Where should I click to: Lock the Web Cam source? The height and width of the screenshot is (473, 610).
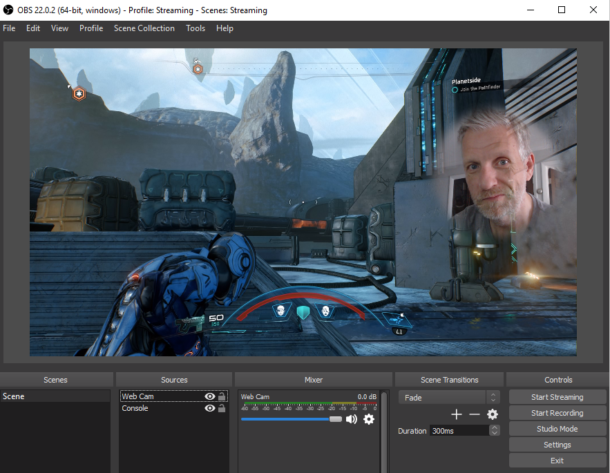click(222, 396)
